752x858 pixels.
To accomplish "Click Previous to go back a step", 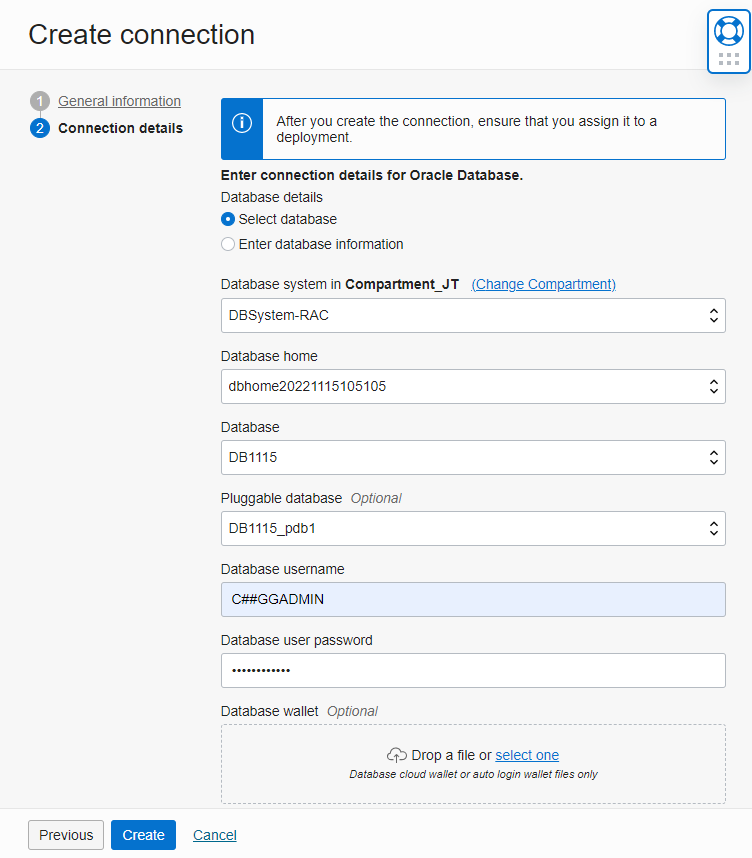I will click(65, 834).
